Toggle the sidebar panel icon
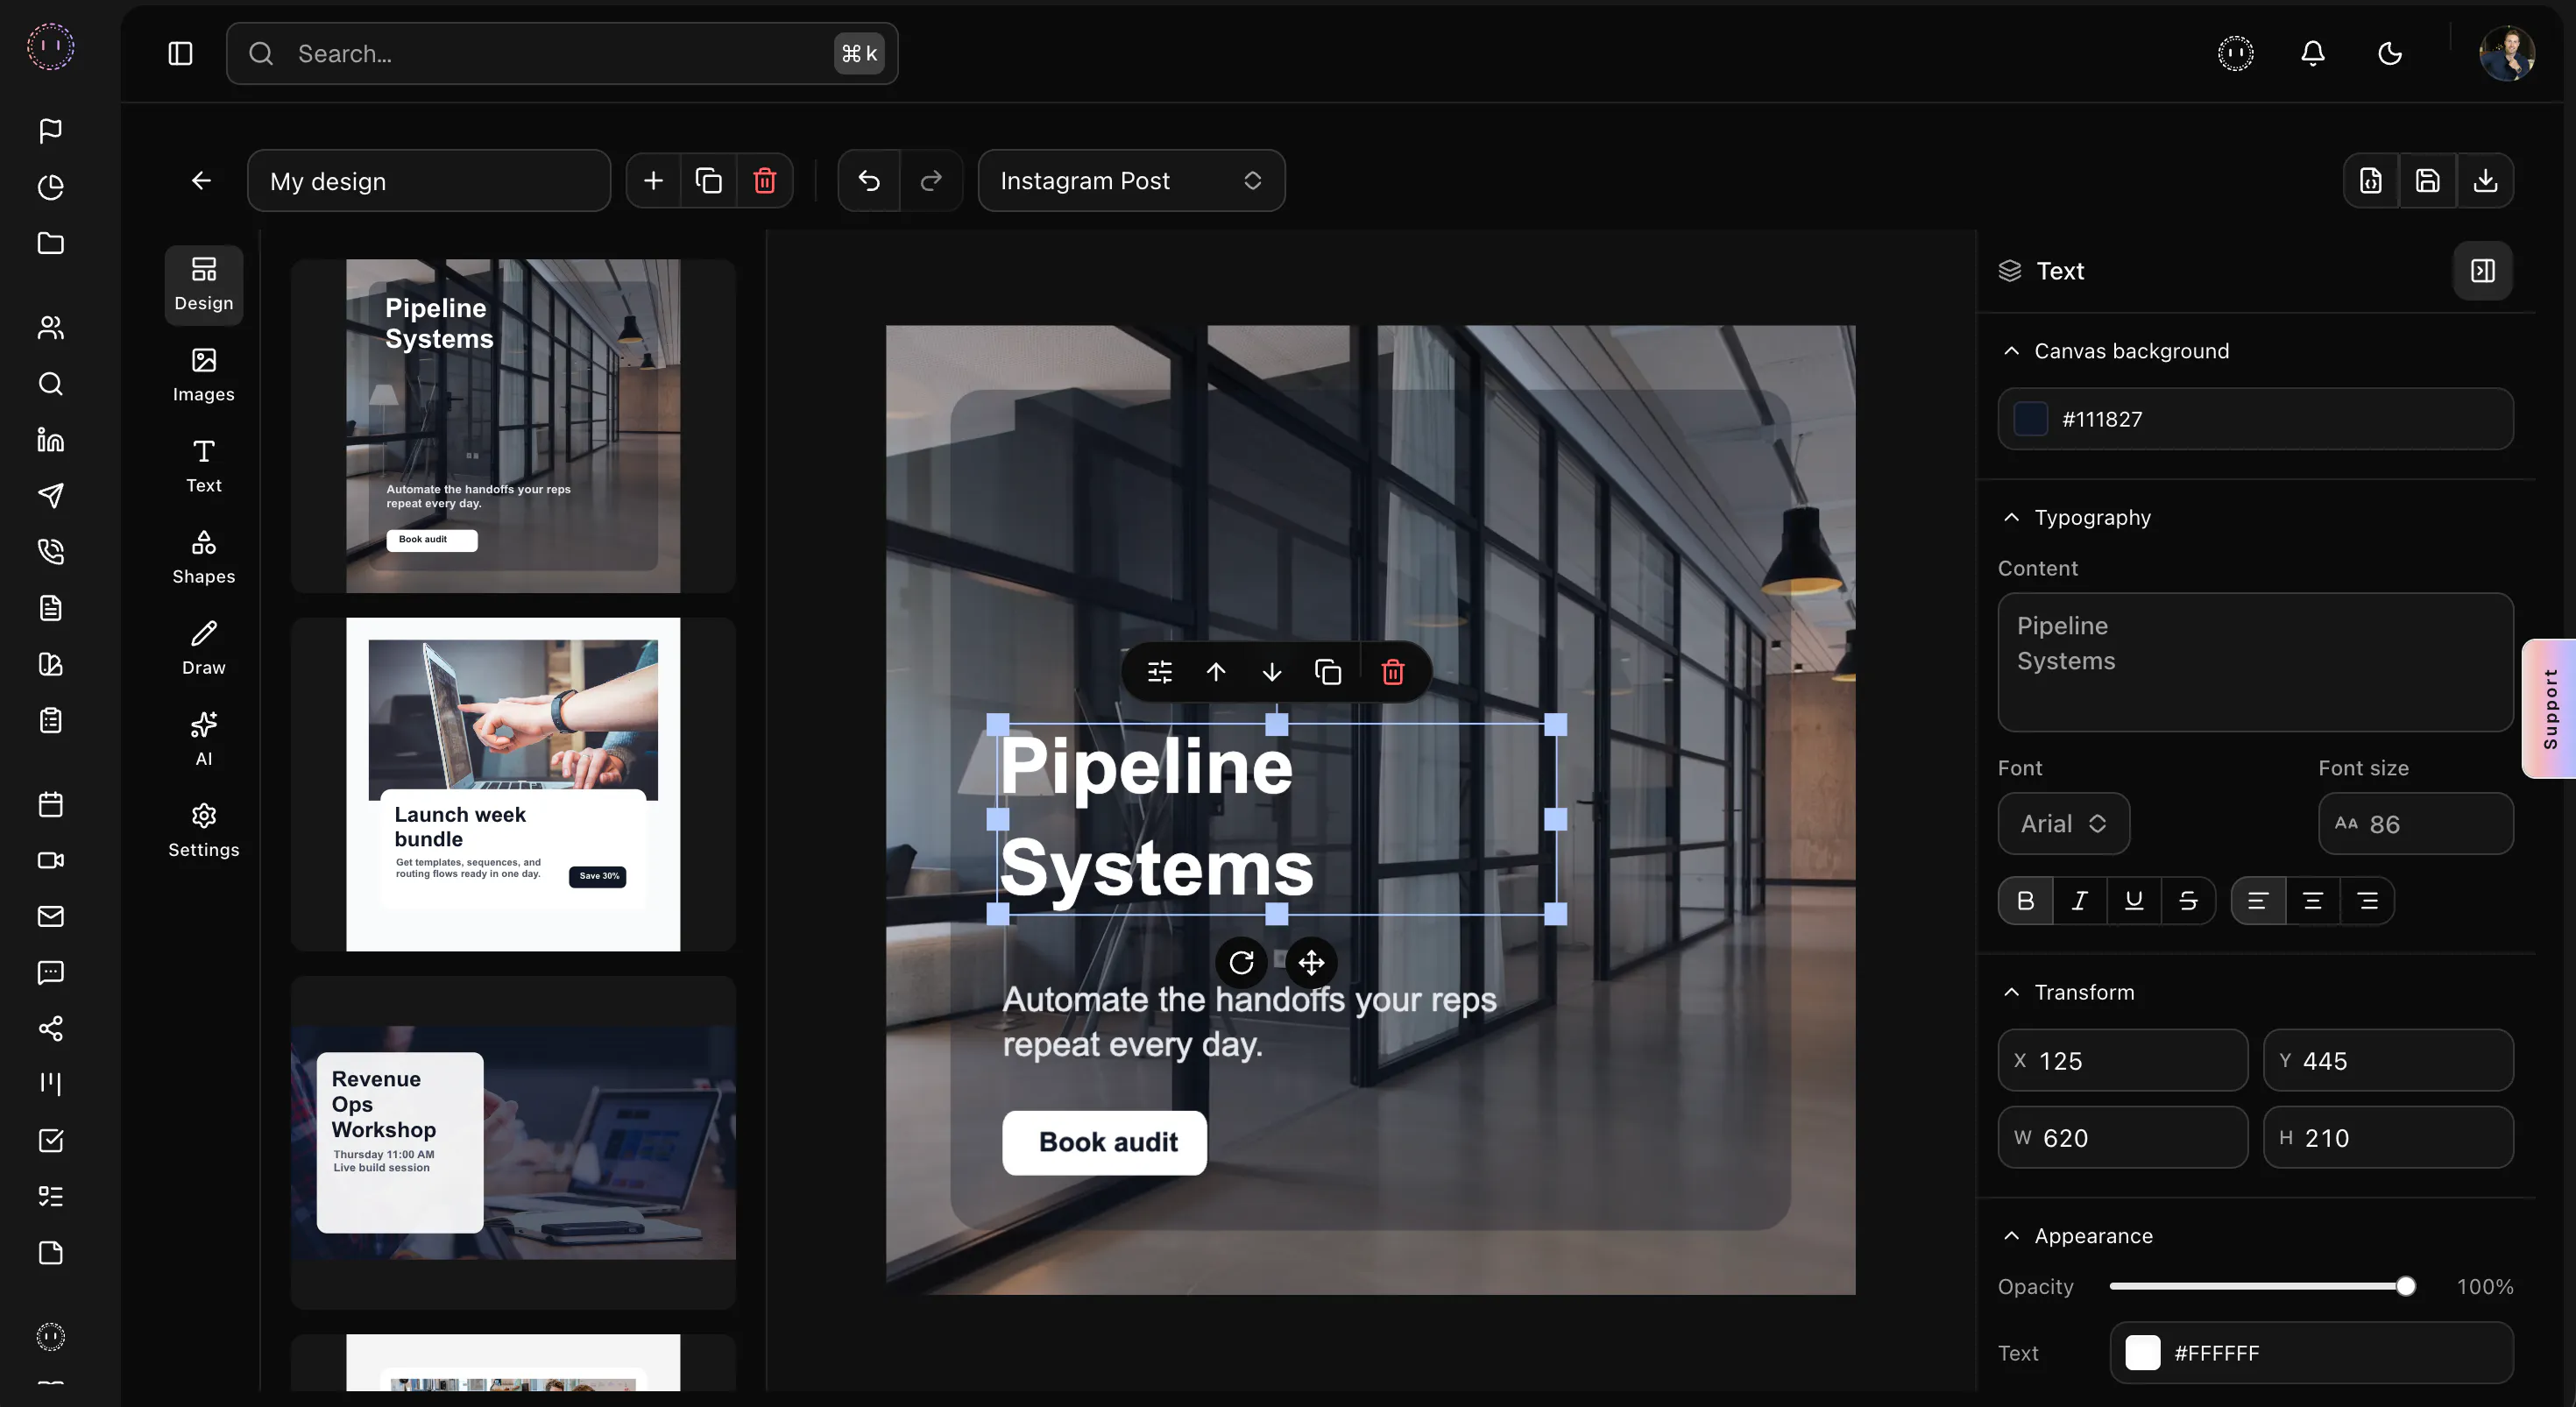 click(x=180, y=53)
